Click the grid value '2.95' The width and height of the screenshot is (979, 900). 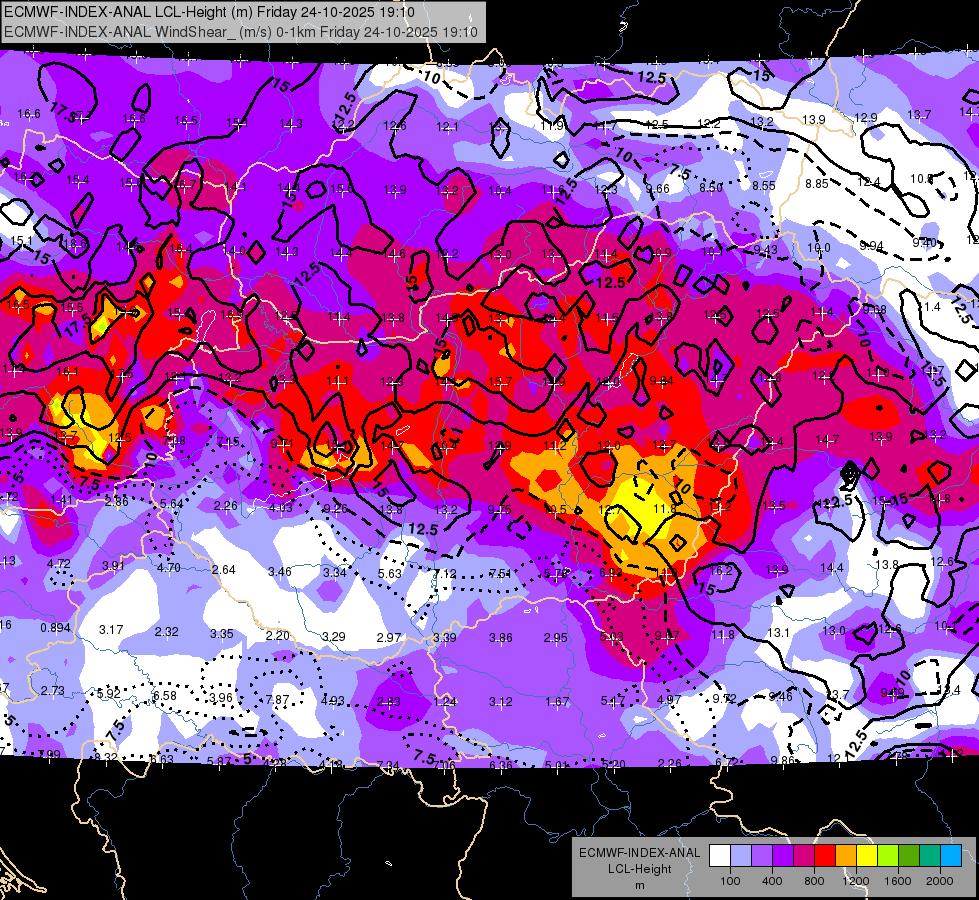[556, 638]
